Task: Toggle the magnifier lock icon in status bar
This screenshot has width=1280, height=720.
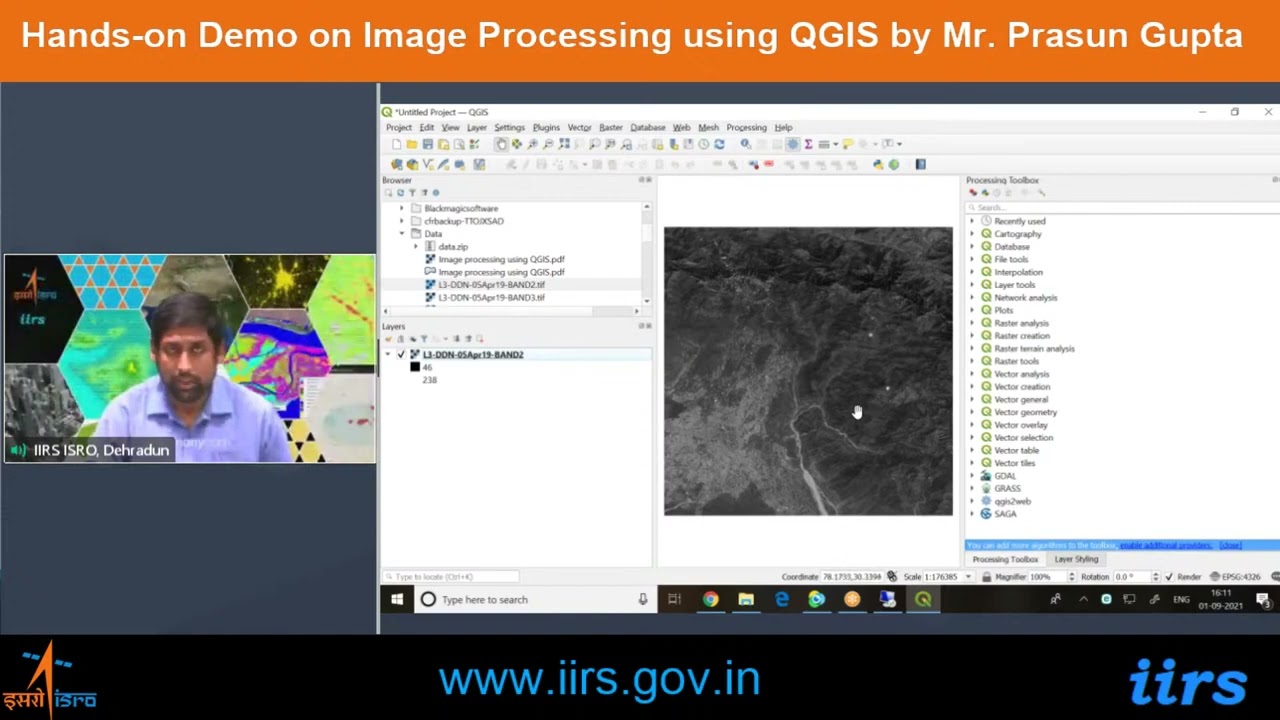Action: coord(986,577)
